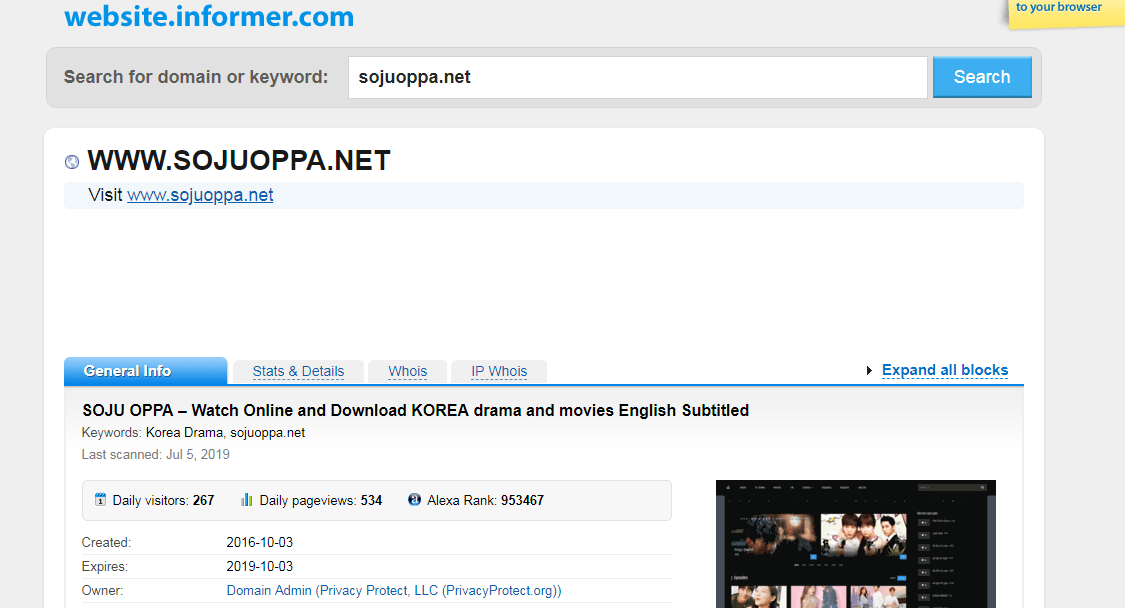Click the WWW.SOJUOPPA.NET heading
Viewport: 1125px width, 608px height.
tap(239, 161)
